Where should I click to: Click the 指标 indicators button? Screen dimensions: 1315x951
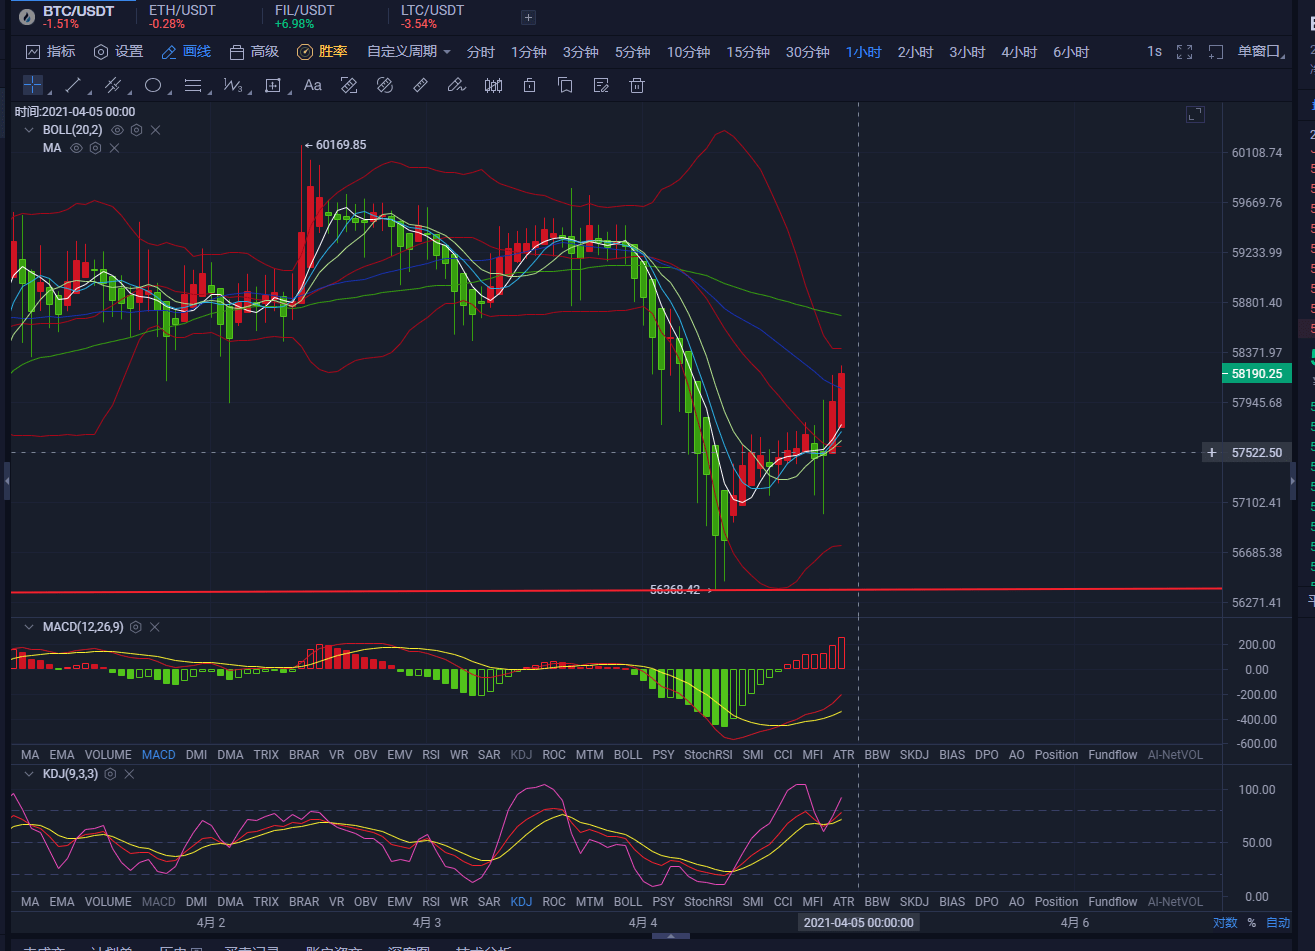(50, 52)
